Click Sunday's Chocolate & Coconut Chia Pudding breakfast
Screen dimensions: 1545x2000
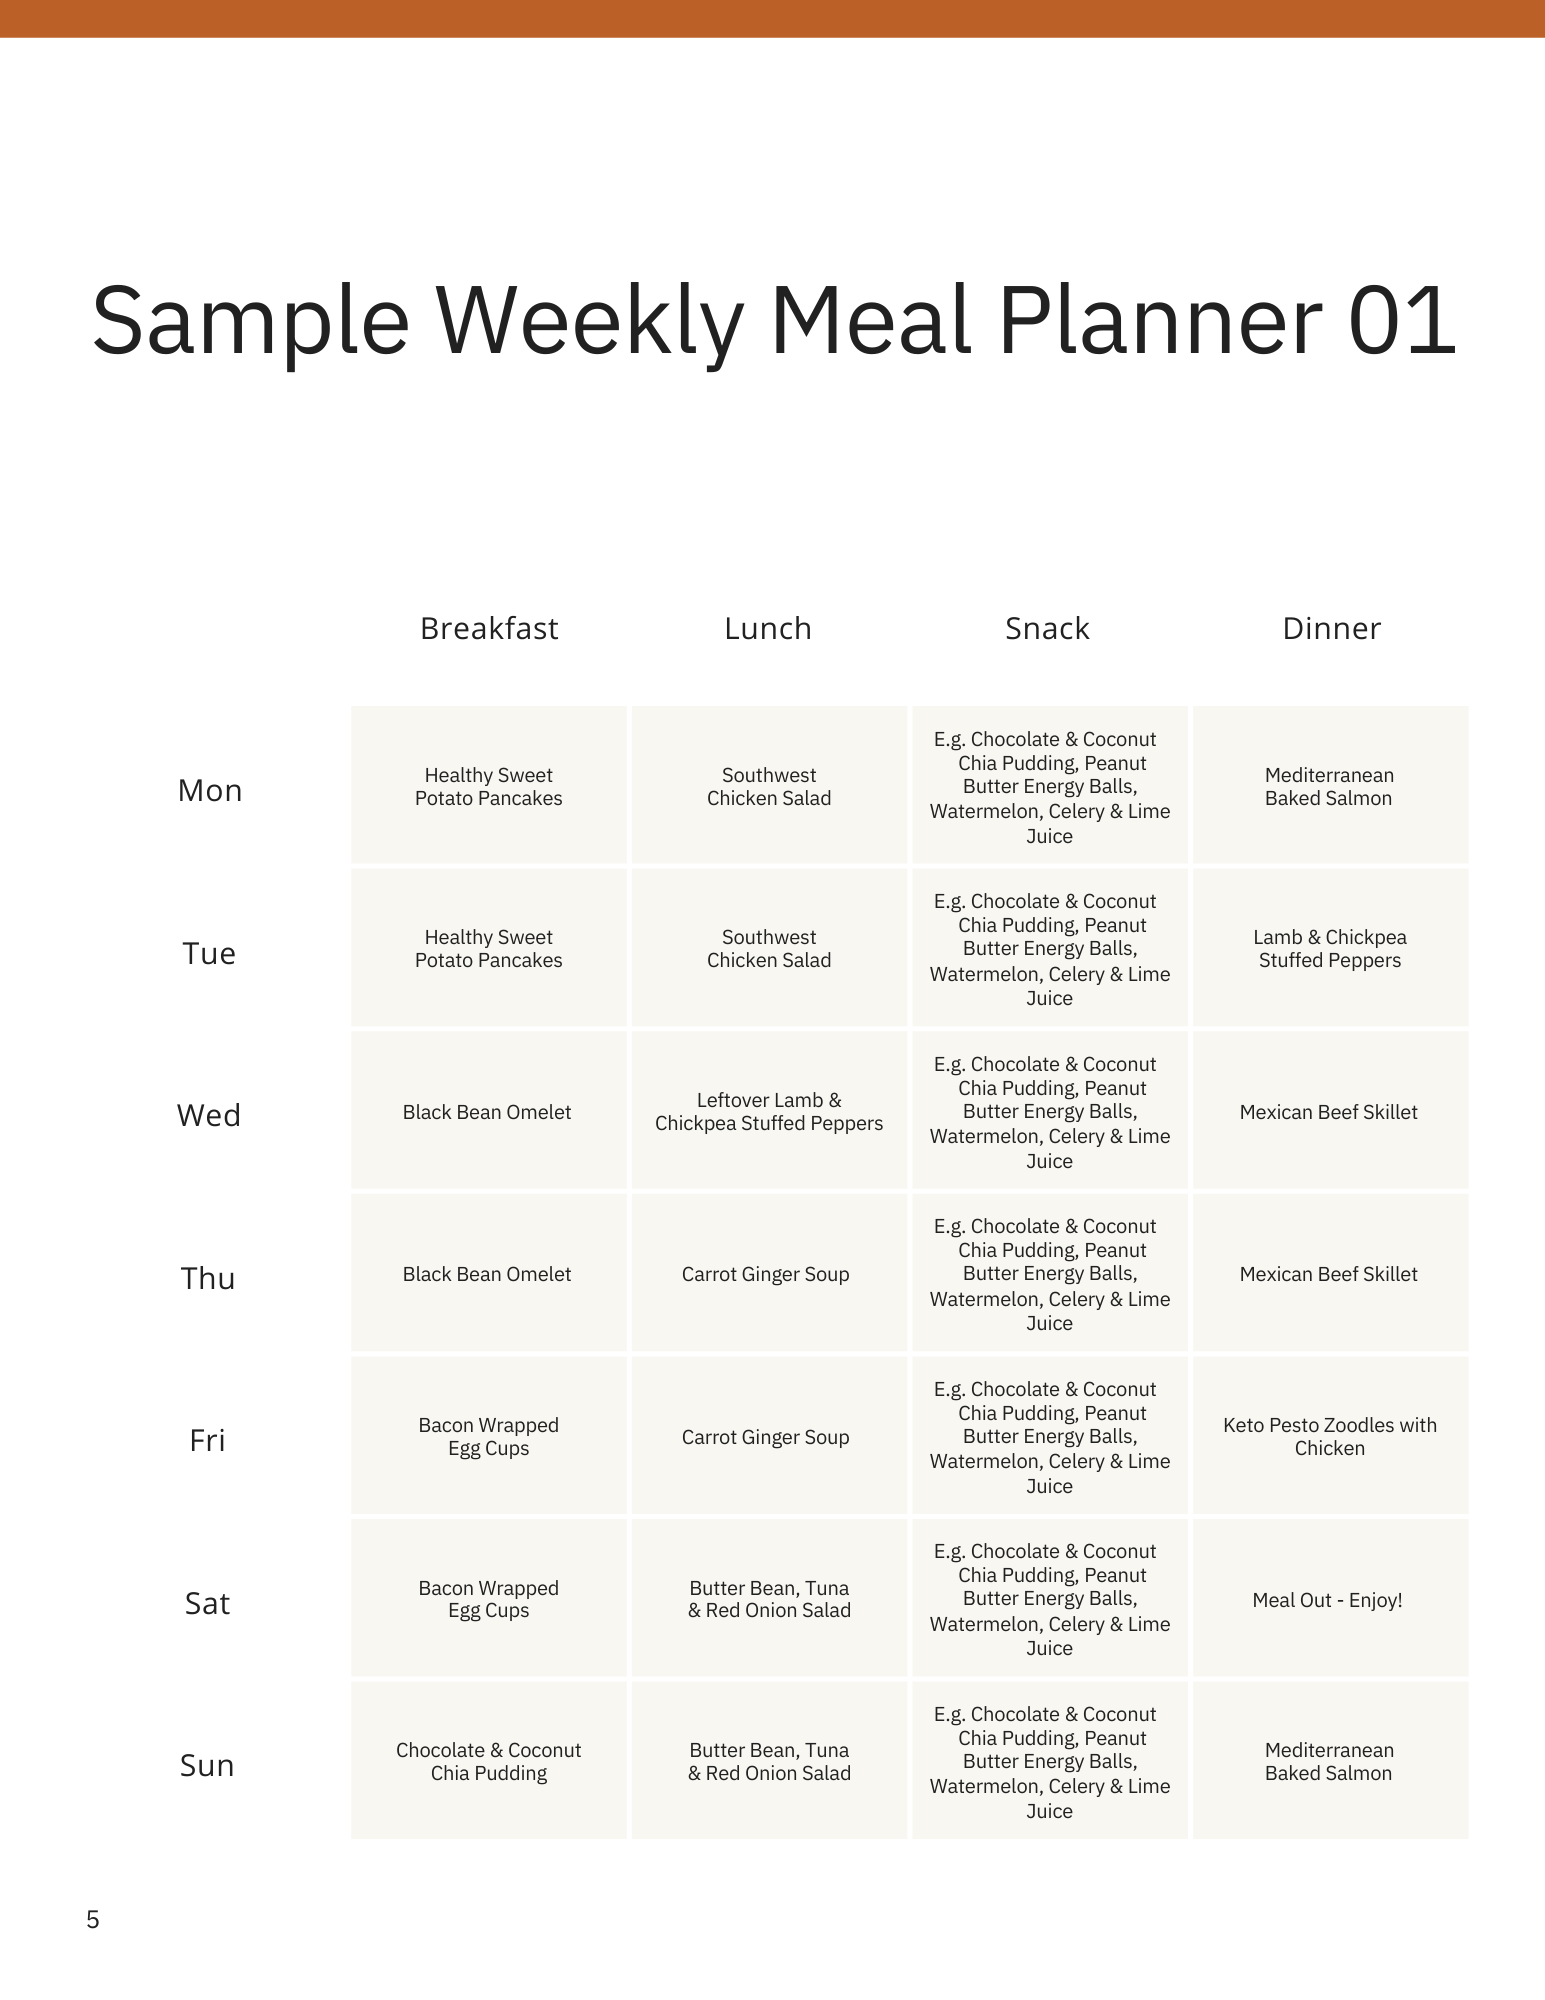coord(489,1761)
